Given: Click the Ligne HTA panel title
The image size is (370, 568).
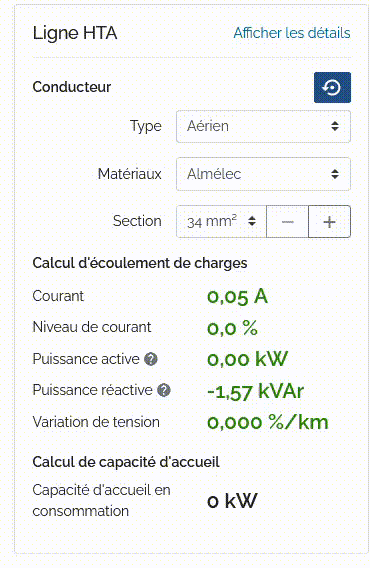Looking at the screenshot, I should [x=75, y=33].
